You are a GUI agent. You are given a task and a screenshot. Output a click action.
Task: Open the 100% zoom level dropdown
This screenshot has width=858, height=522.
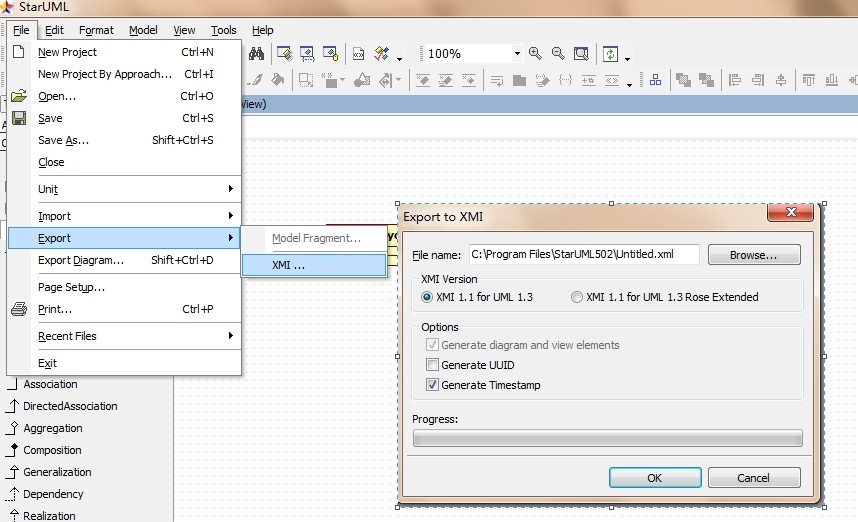tap(517, 54)
